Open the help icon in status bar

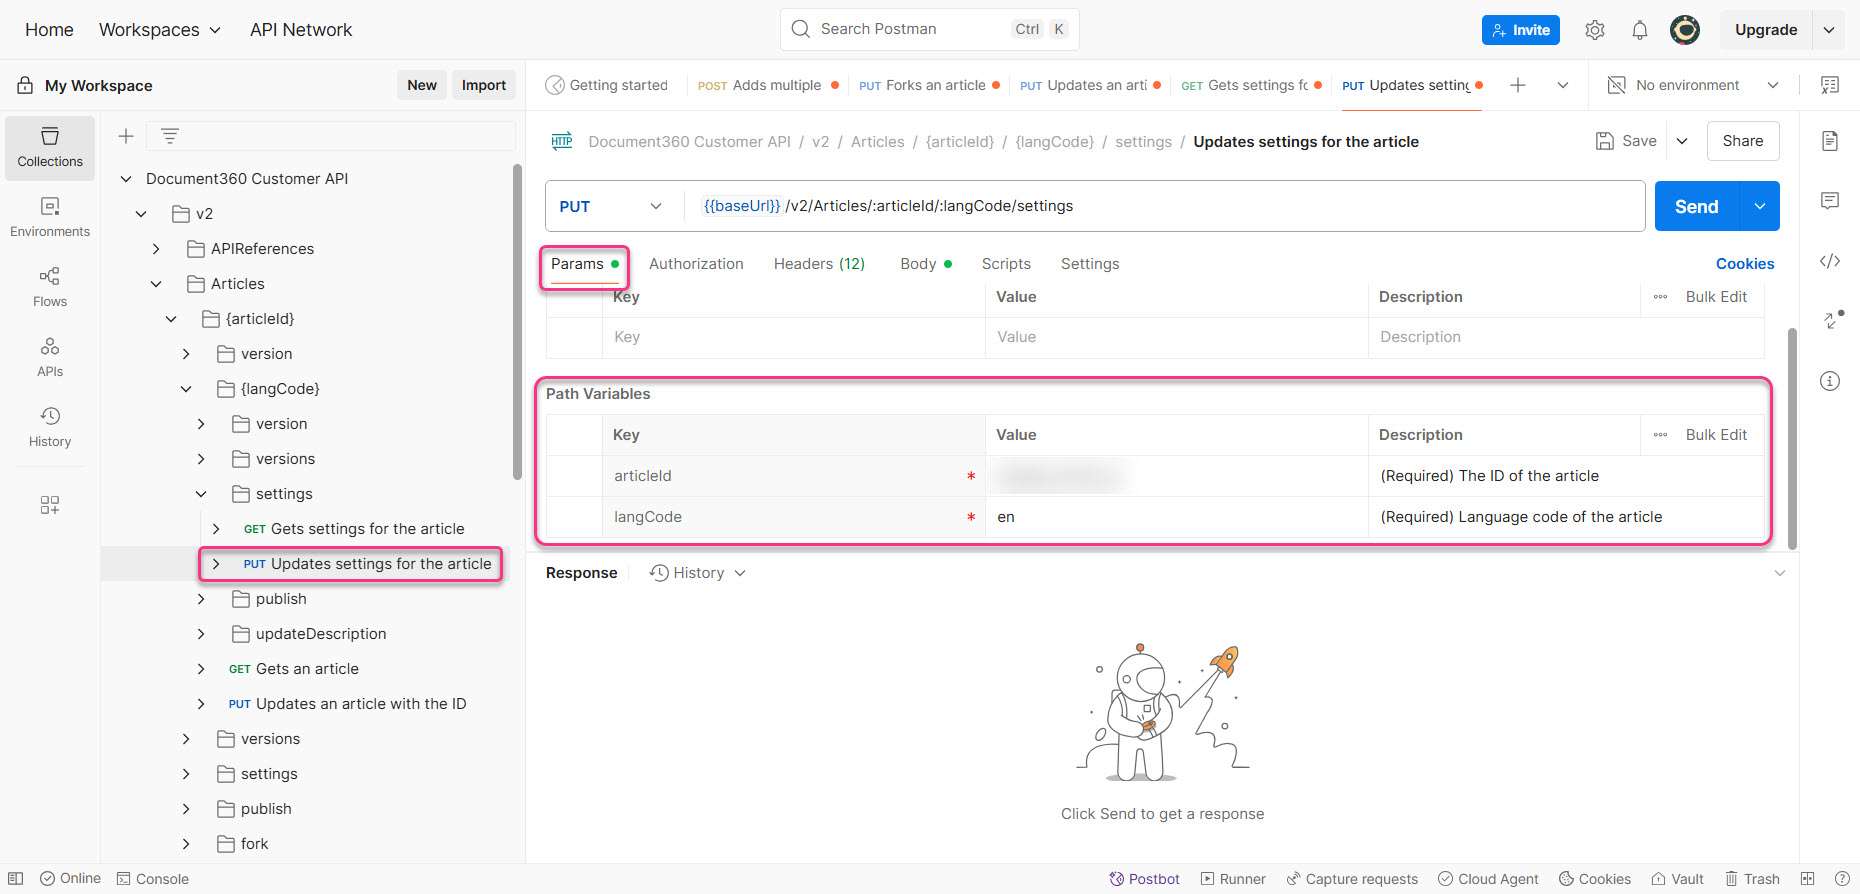tap(1842, 879)
